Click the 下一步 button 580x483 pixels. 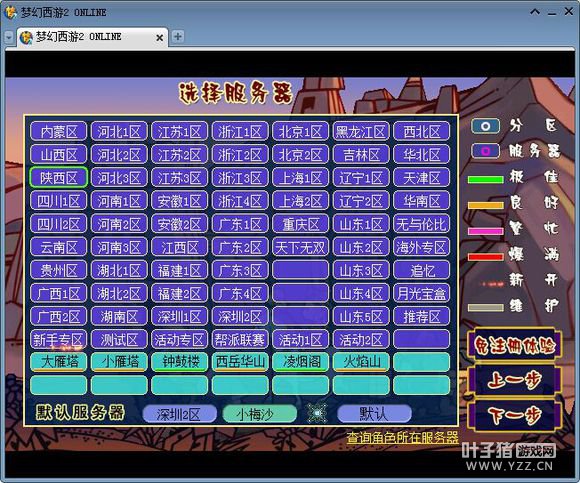click(x=515, y=415)
